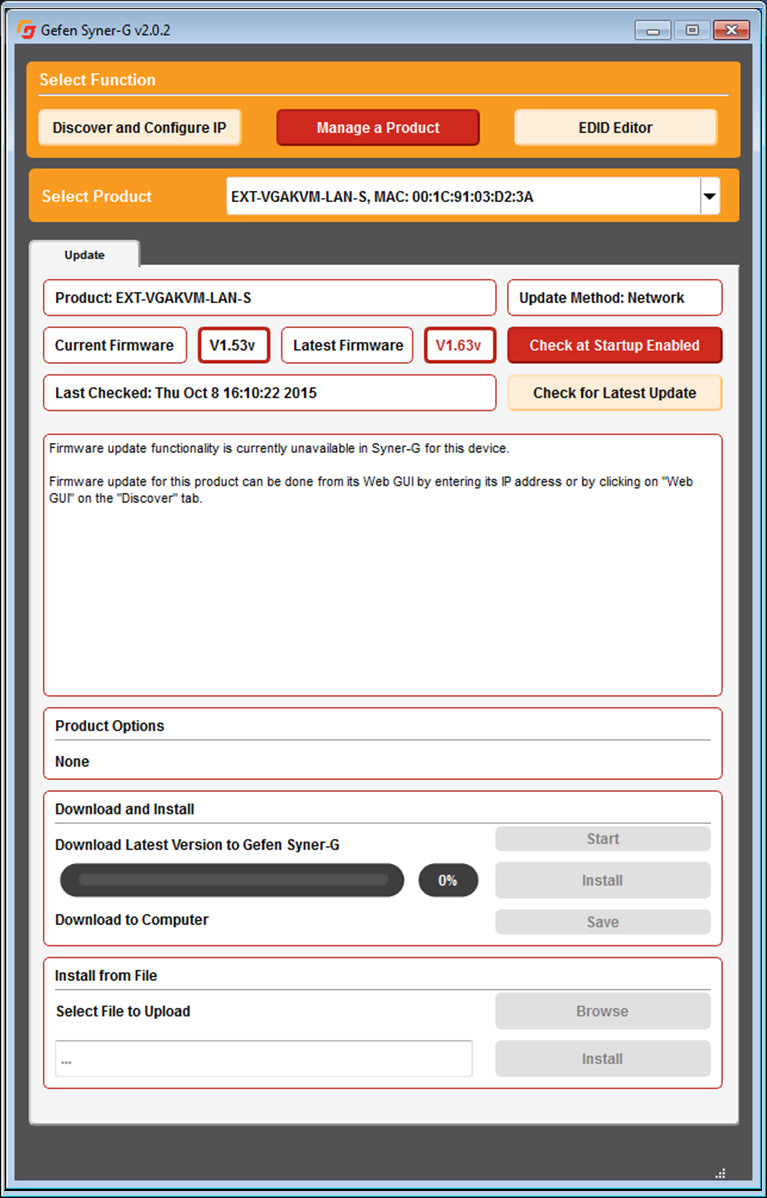The width and height of the screenshot is (767, 1198).
Task: Browse for a file to upload
Action: [602, 1011]
